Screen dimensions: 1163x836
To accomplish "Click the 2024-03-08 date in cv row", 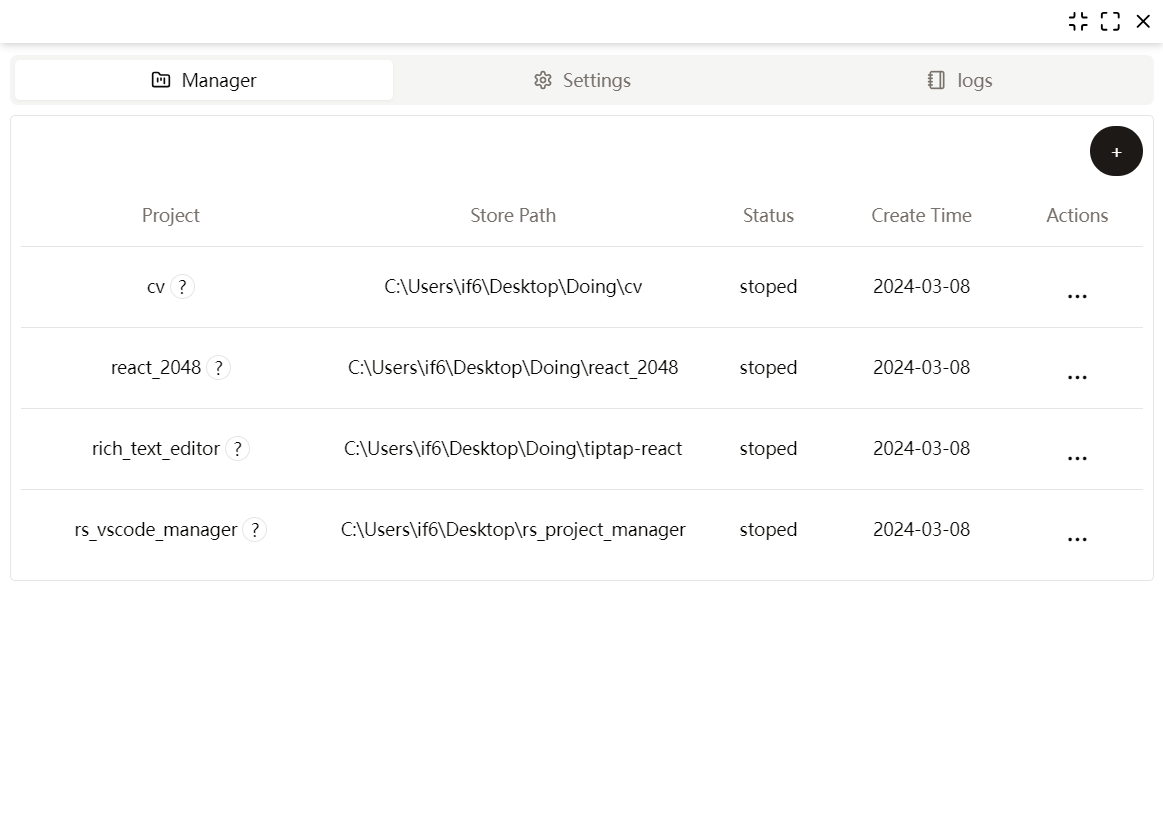I will pos(921,286).
